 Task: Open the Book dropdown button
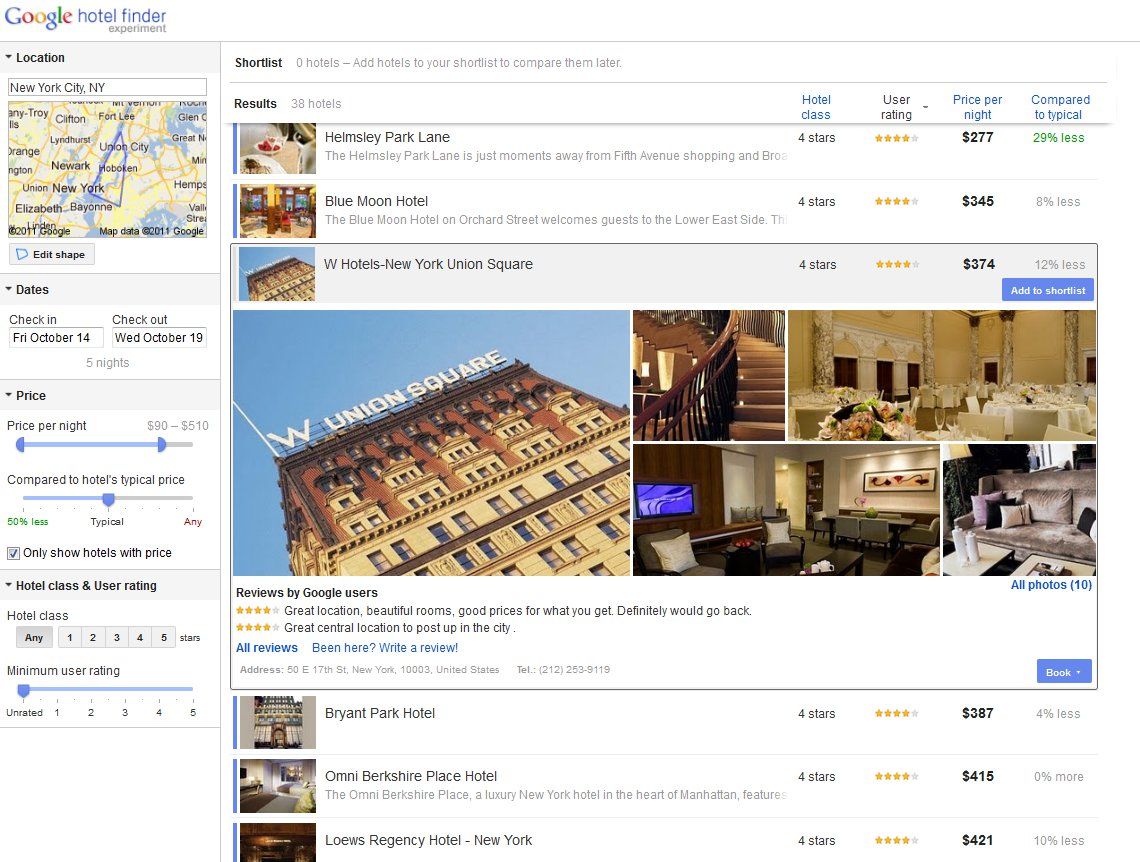(1063, 672)
